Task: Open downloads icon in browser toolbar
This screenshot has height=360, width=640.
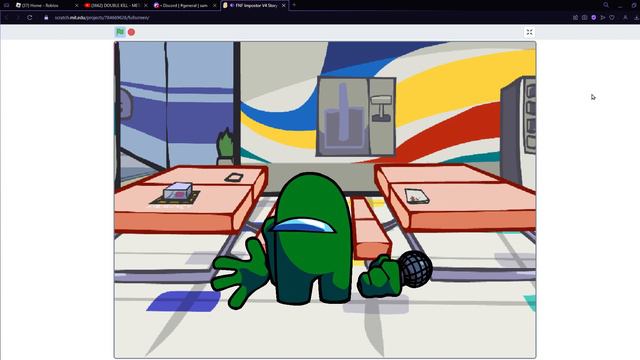Action: point(636,18)
